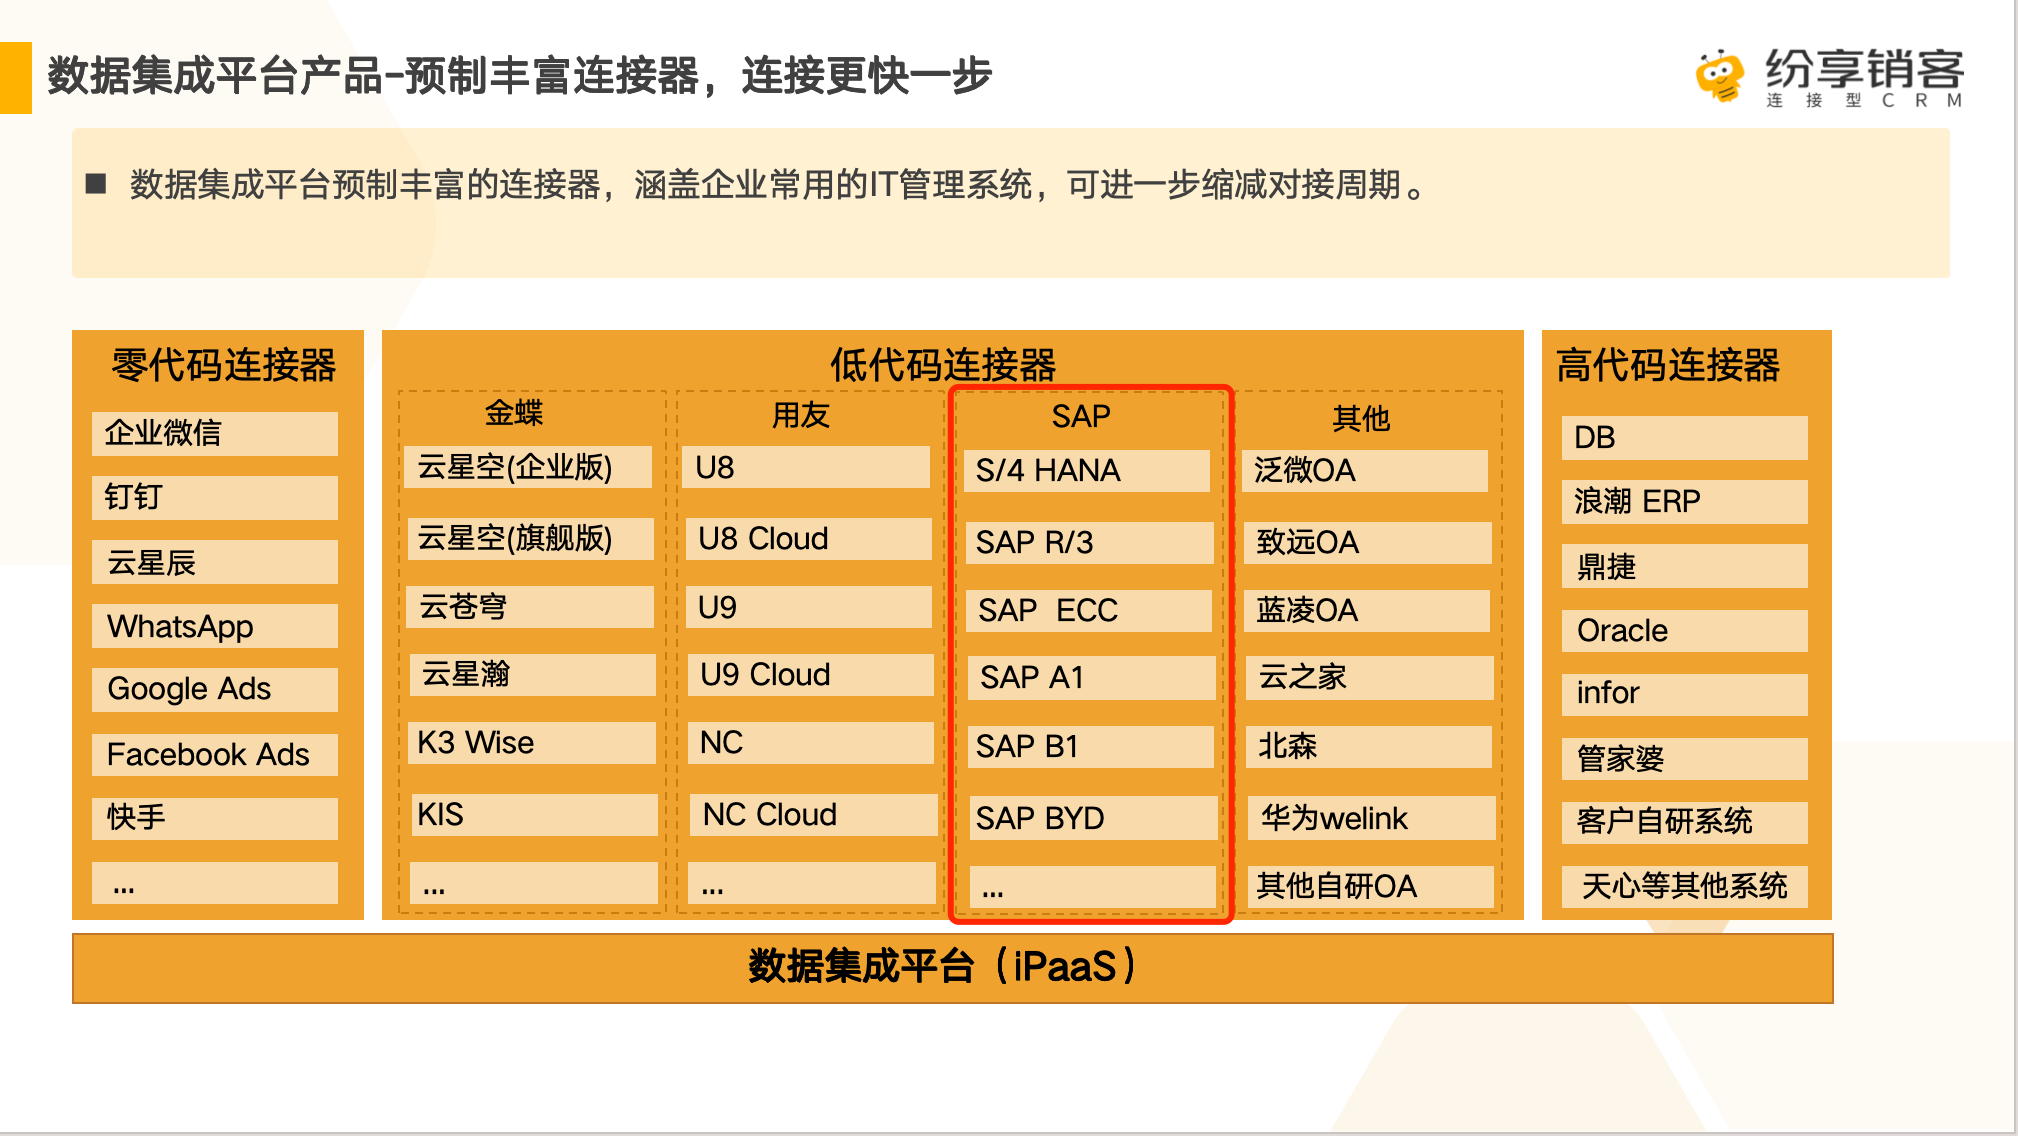The image size is (2018, 1136).
Task: Click the Facebook Ads connector
Action: point(215,754)
